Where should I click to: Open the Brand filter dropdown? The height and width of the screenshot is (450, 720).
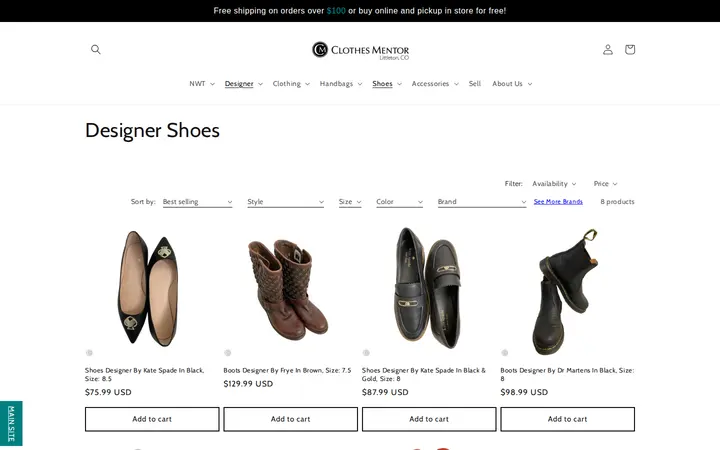tap(482, 202)
